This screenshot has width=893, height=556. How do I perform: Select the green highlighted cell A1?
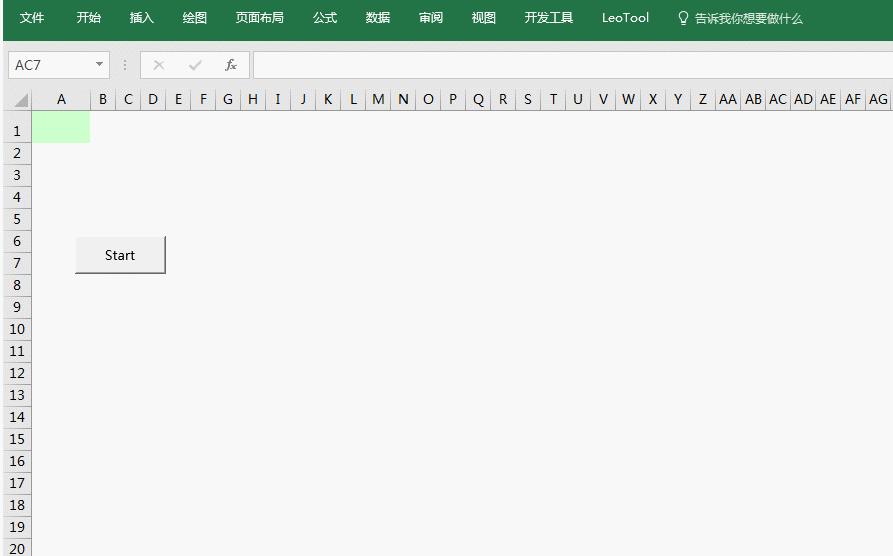(61, 127)
